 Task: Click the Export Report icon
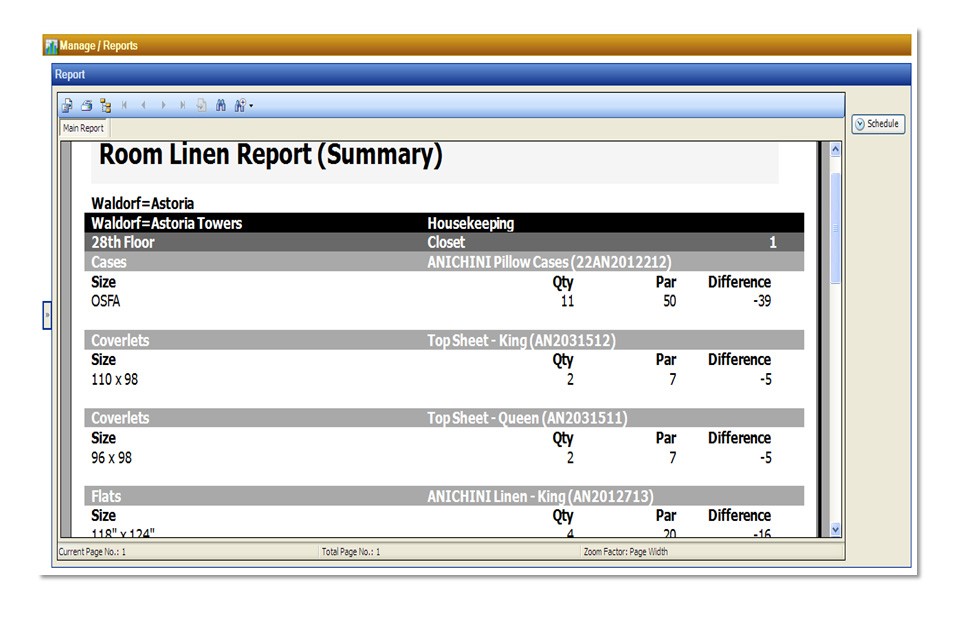click(67, 106)
